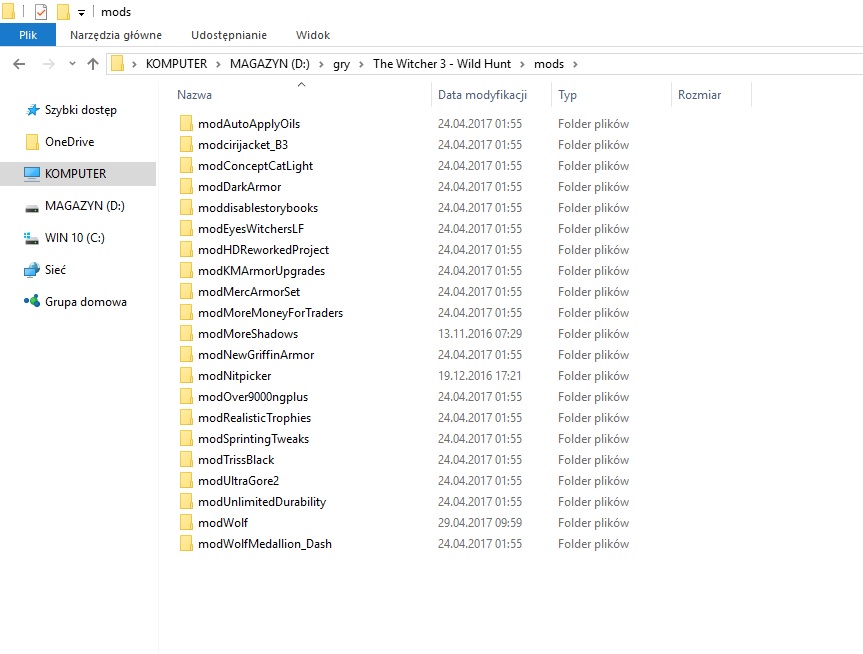Click gry in the address breadcrumb
The image size is (863, 654).
click(341, 64)
